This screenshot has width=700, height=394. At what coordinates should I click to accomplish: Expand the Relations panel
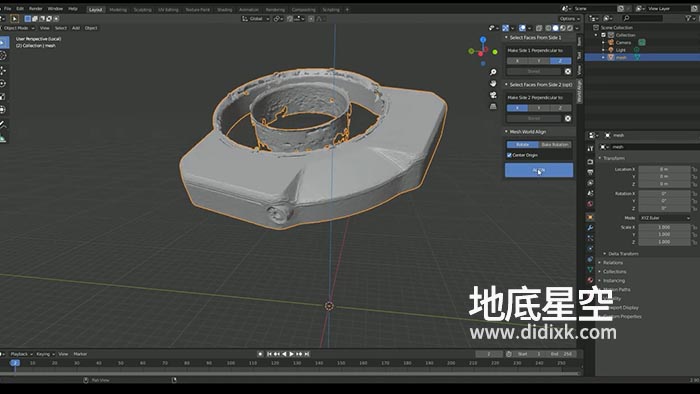pos(600,263)
